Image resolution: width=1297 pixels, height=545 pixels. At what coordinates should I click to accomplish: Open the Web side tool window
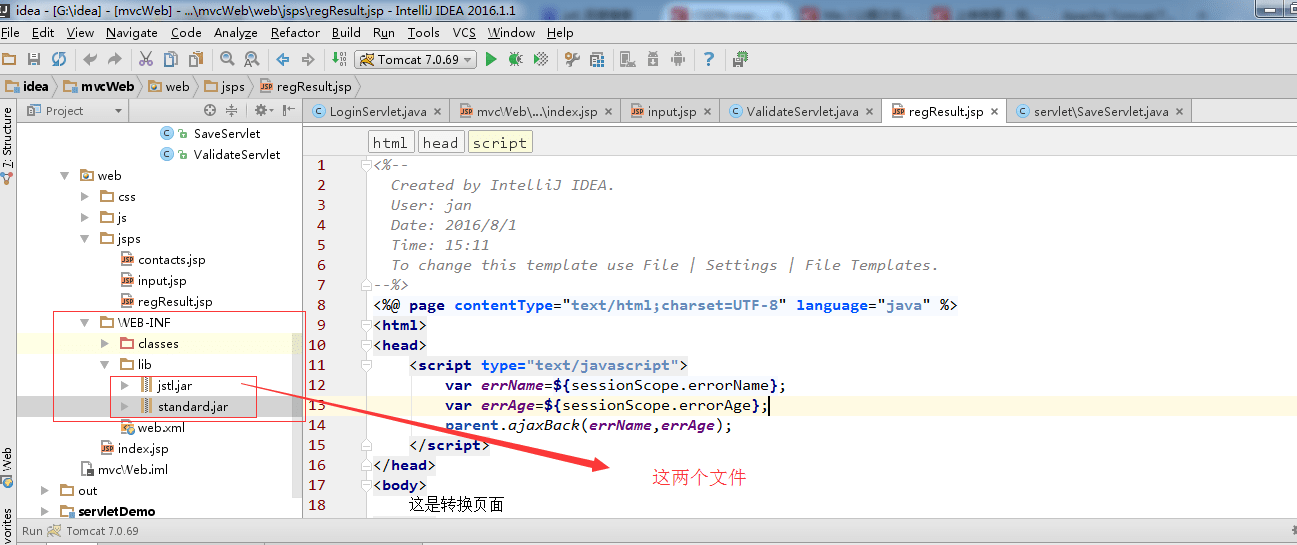(x=7, y=466)
